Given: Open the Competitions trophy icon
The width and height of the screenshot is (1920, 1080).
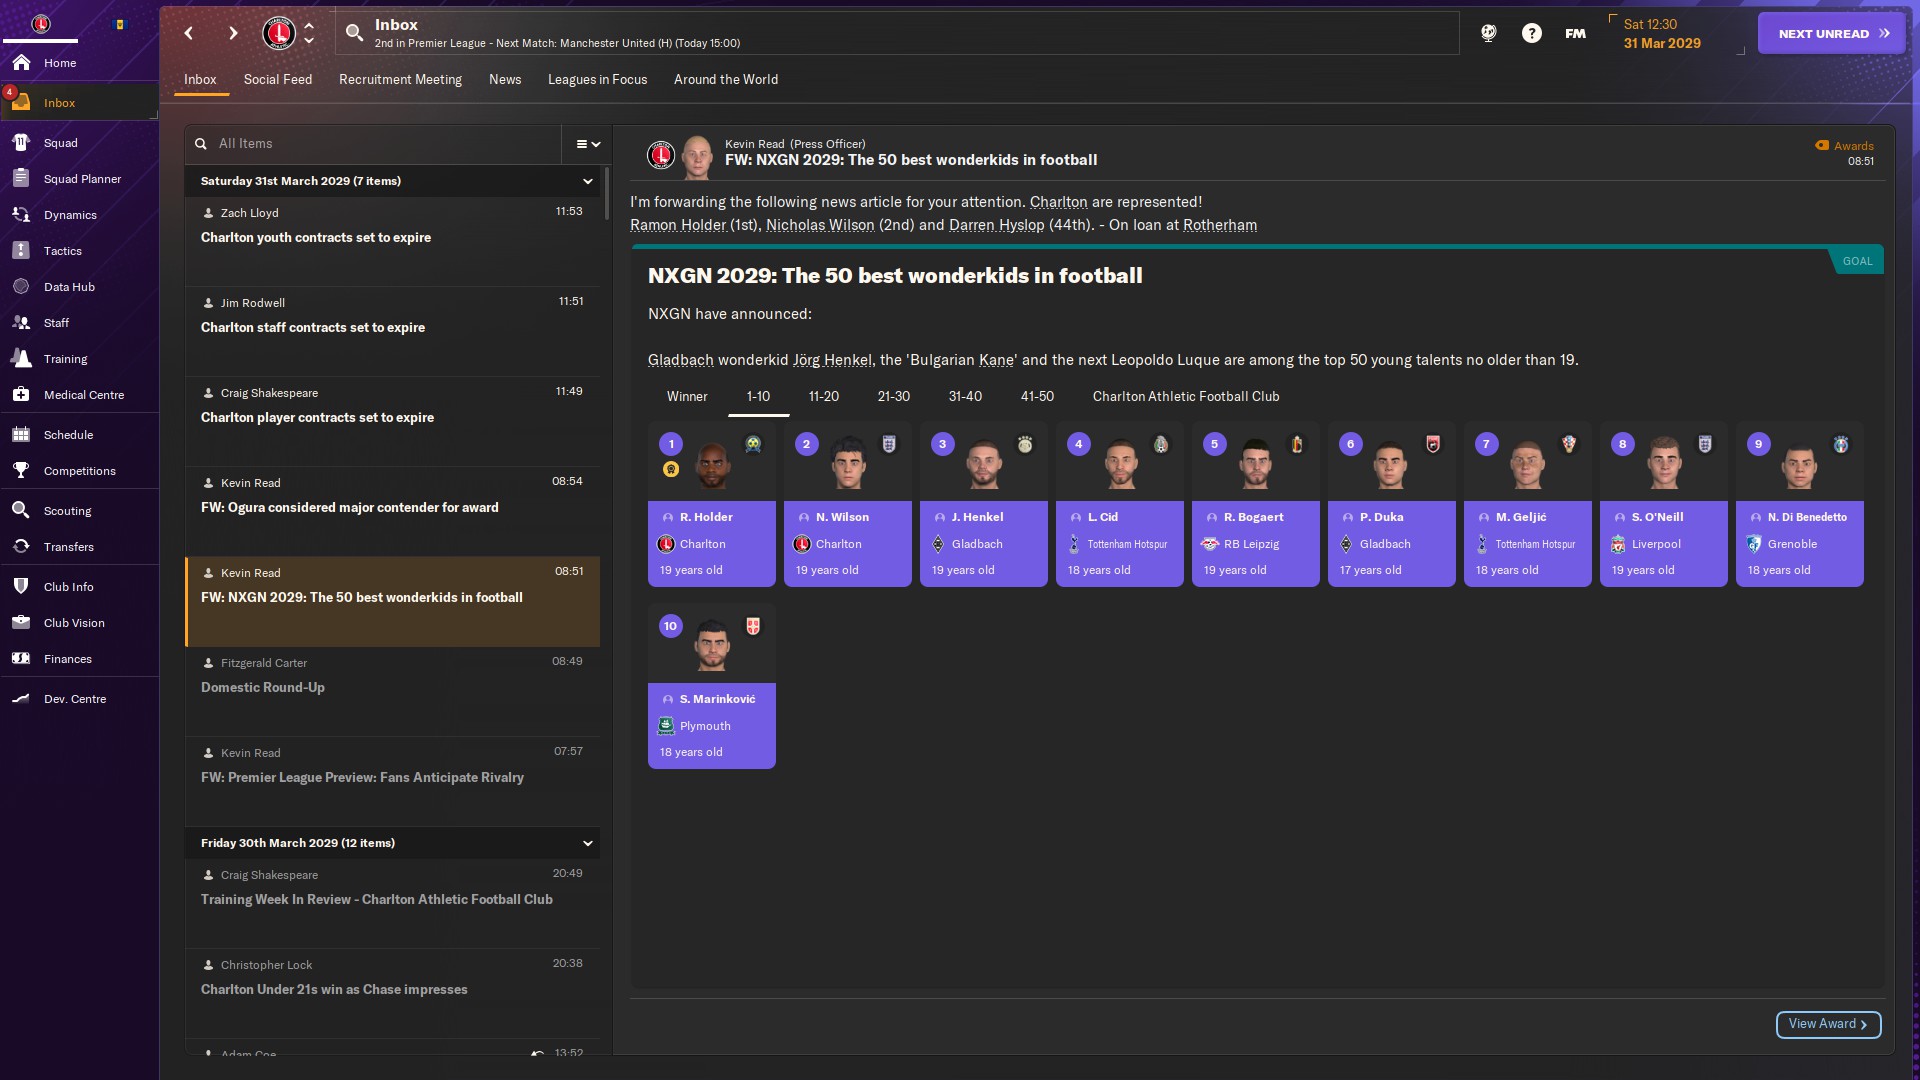Looking at the screenshot, I should pyautogui.click(x=21, y=471).
